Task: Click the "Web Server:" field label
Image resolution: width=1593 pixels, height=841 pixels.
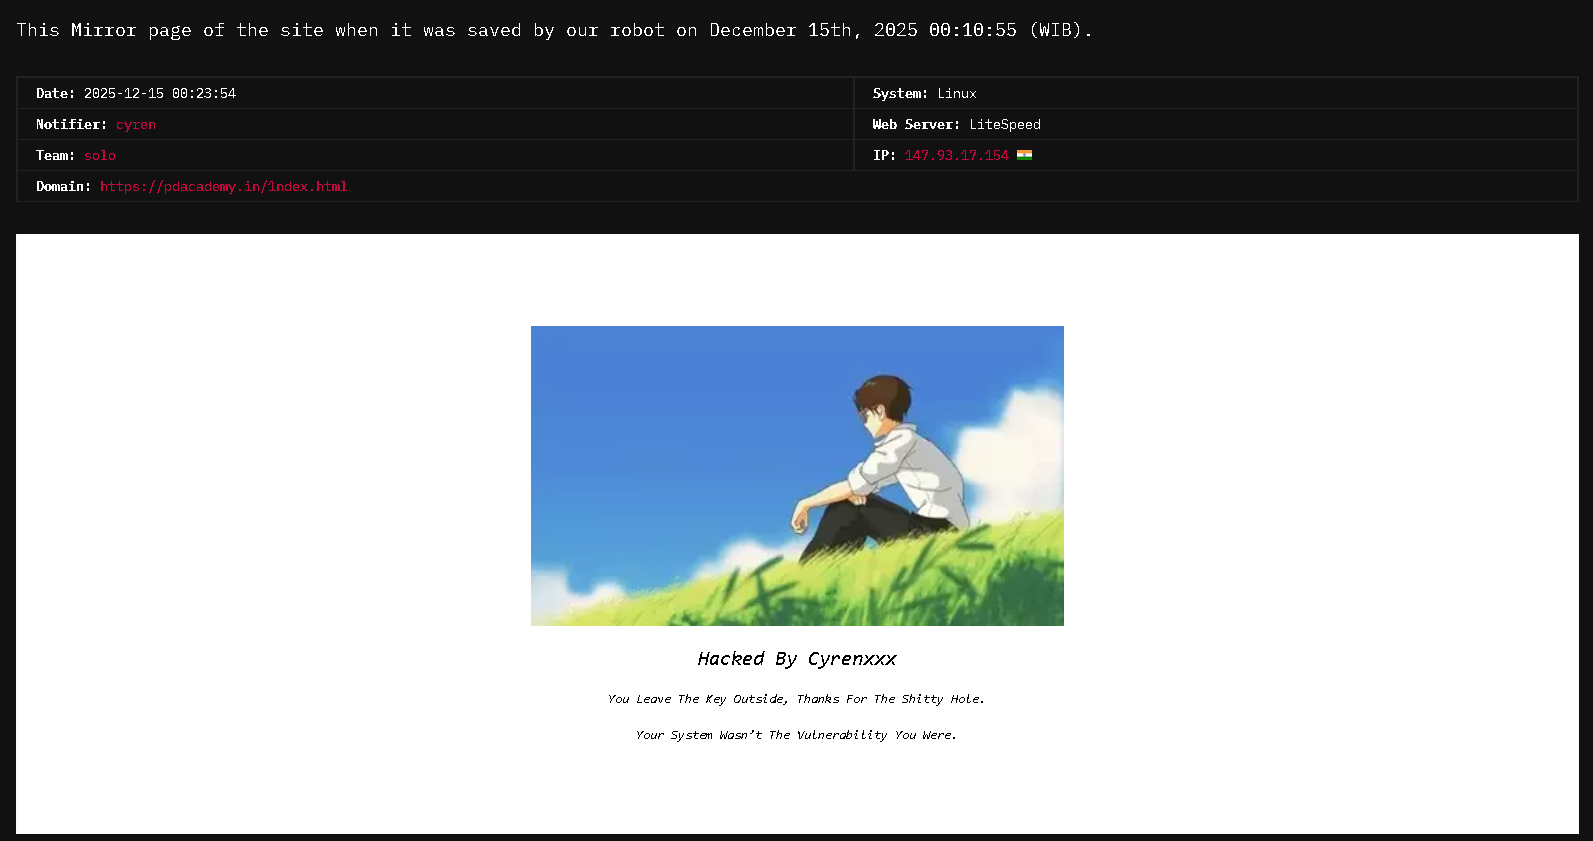Action: tap(915, 125)
